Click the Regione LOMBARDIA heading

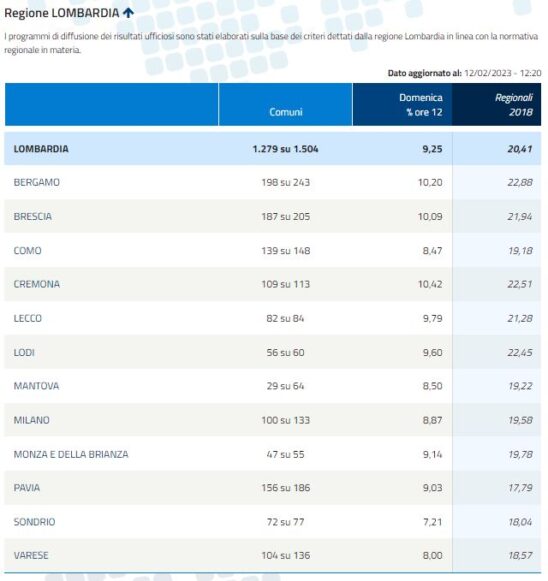[62, 13]
